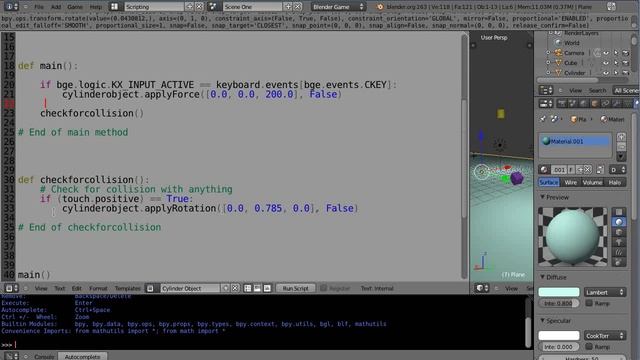Open the 3D viewport editor type selector

coord(482,288)
